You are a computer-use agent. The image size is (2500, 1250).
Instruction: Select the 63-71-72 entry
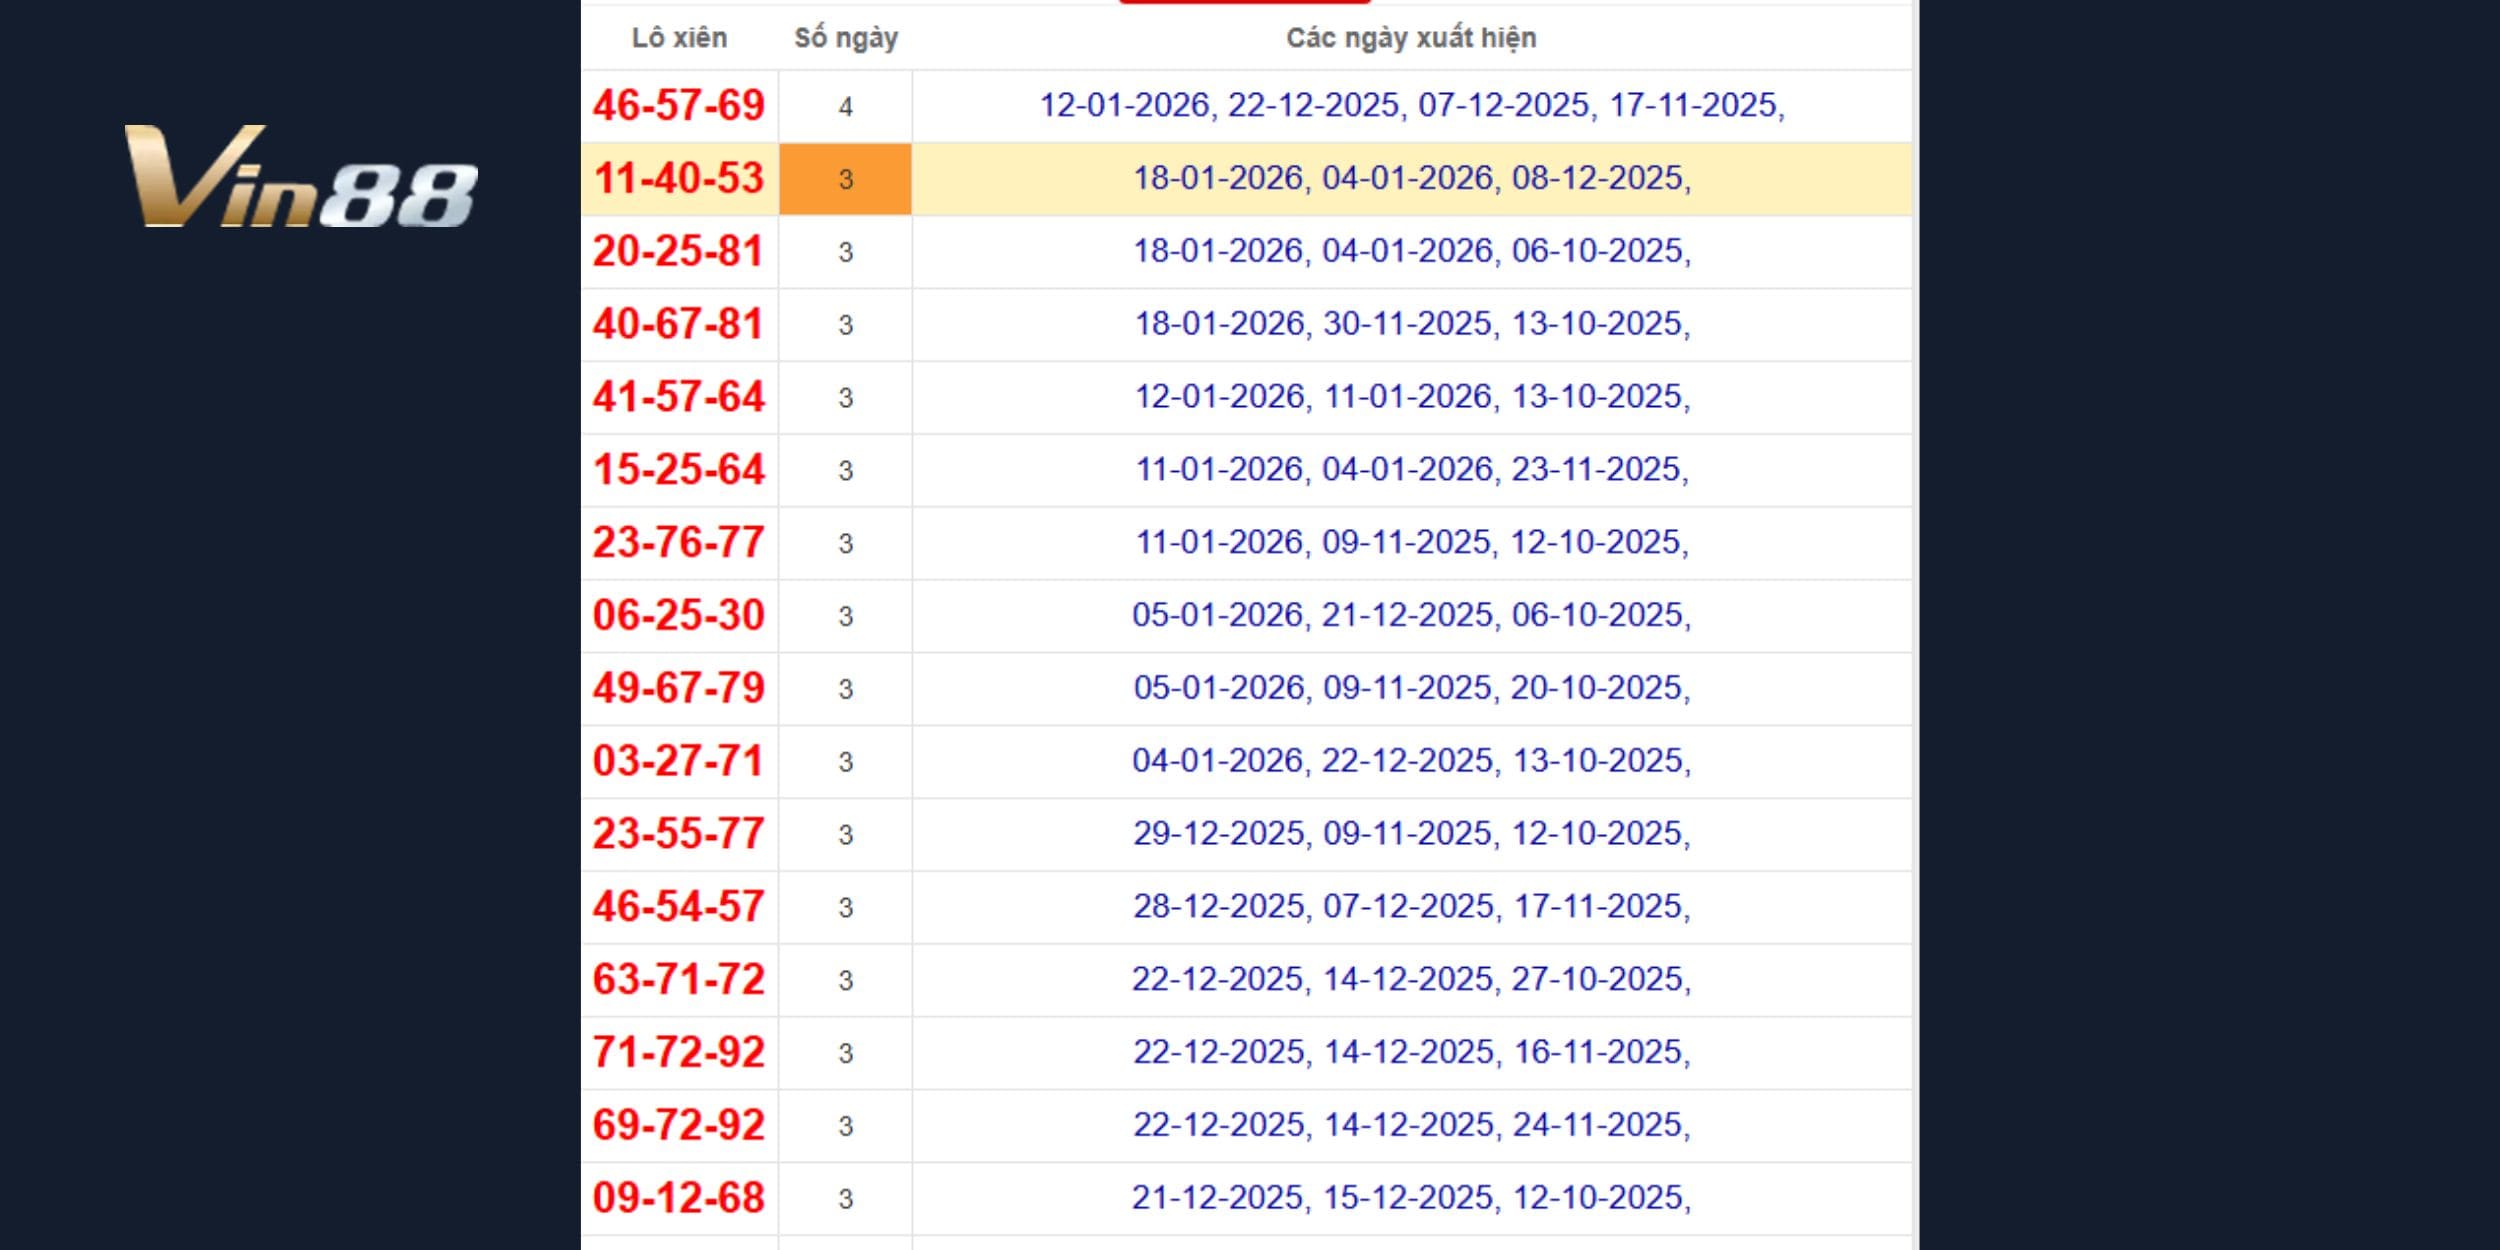[x=678, y=979]
